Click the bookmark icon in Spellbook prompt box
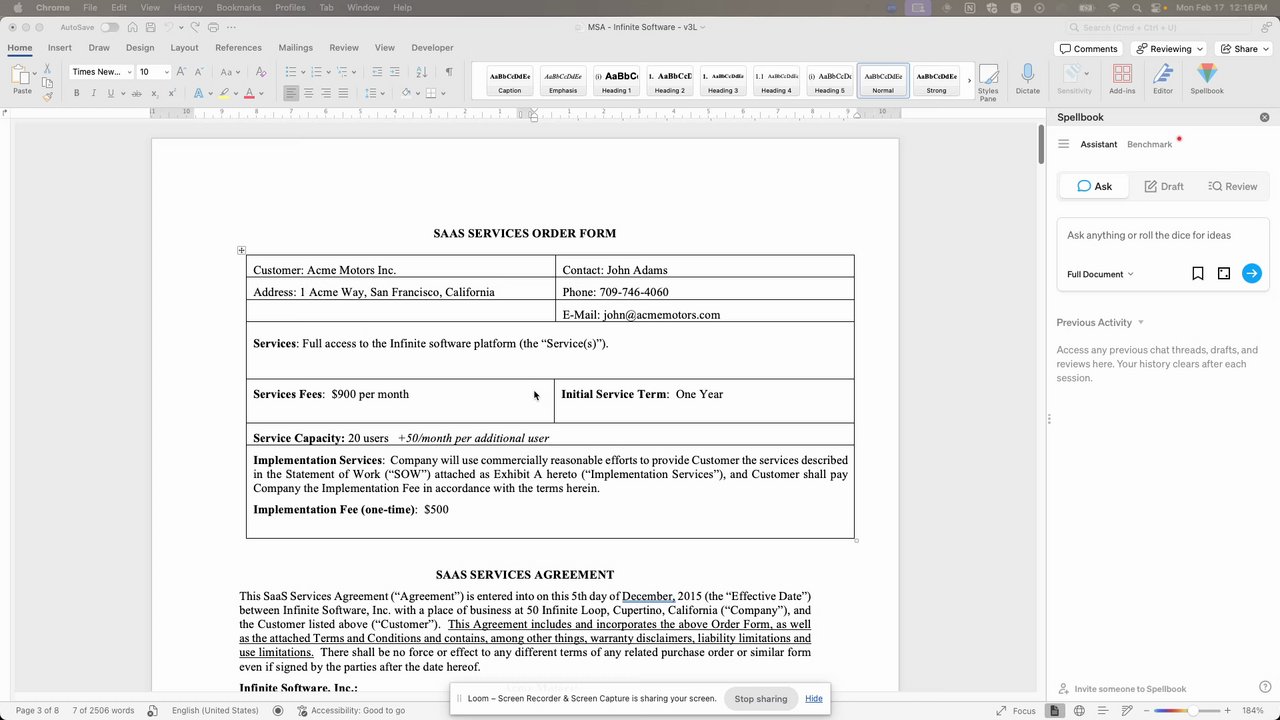 (x=1198, y=273)
